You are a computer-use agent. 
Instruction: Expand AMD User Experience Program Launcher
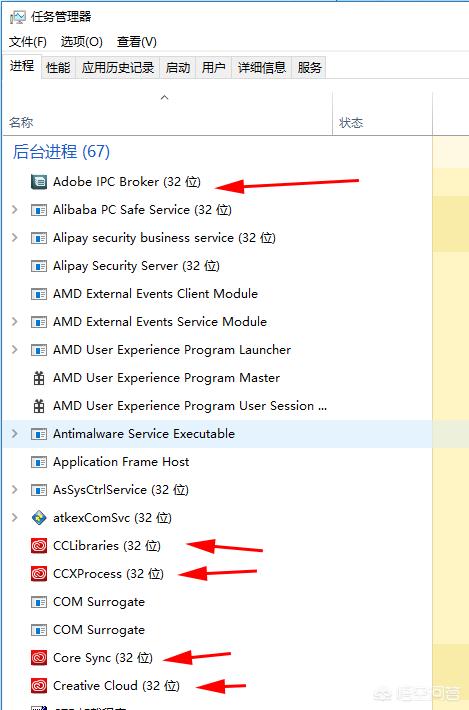14,350
